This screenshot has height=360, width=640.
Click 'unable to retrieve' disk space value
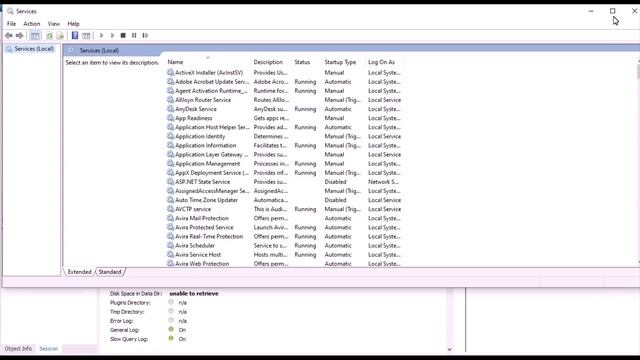[194, 293]
